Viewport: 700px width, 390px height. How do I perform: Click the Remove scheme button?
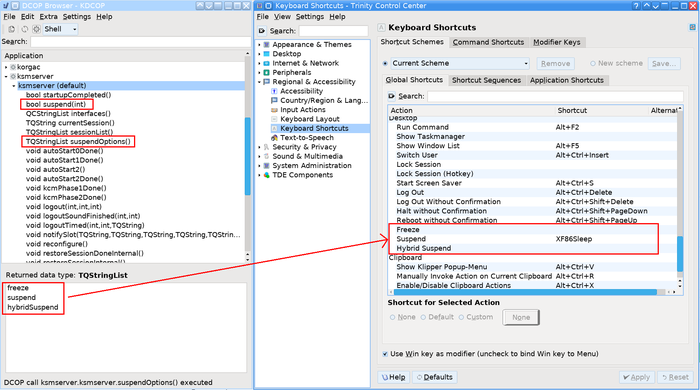pyautogui.click(x=555, y=63)
